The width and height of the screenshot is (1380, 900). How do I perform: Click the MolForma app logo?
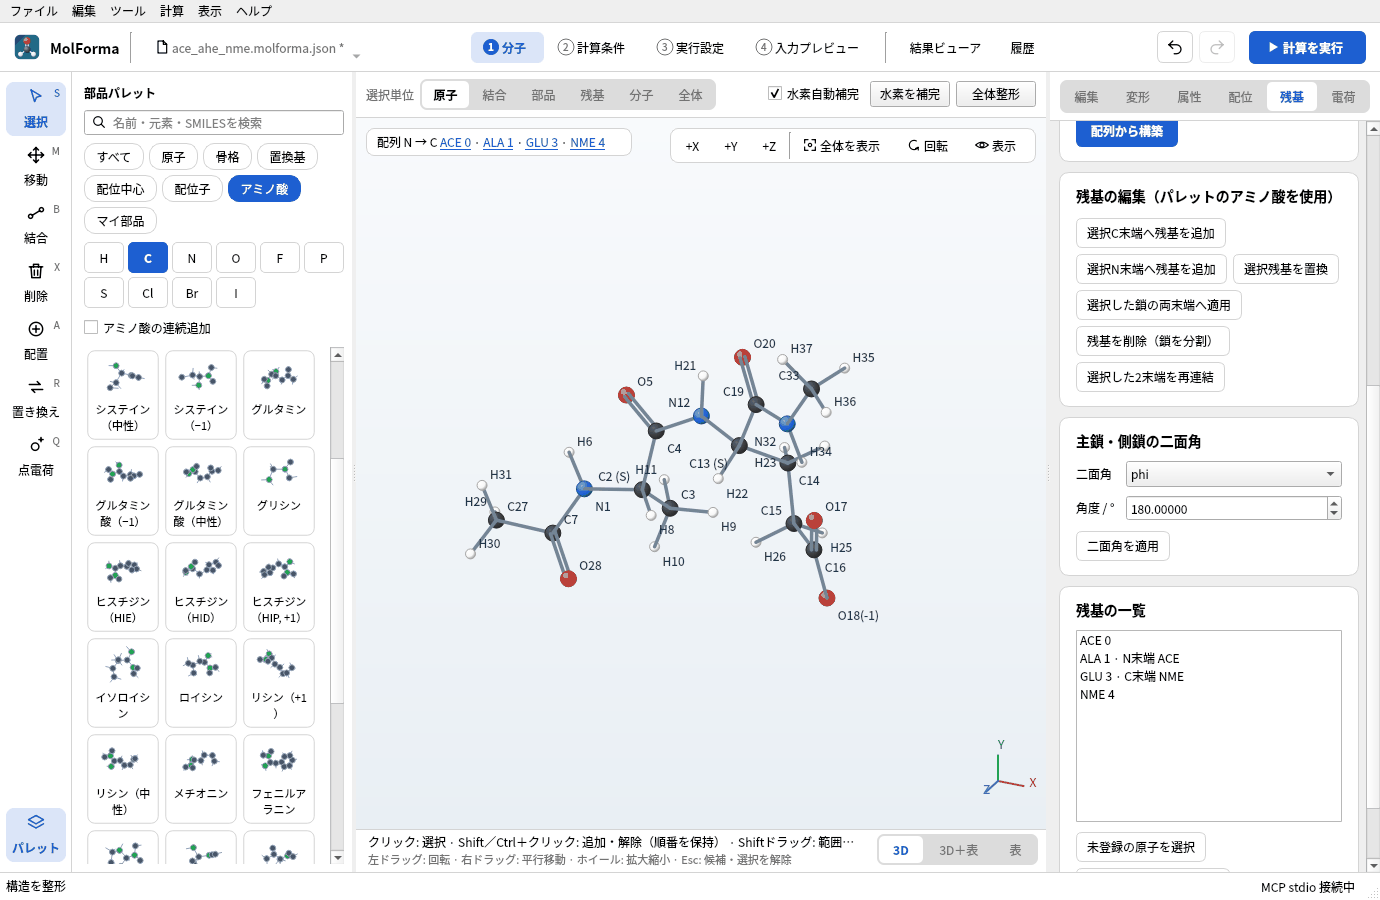(x=27, y=47)
